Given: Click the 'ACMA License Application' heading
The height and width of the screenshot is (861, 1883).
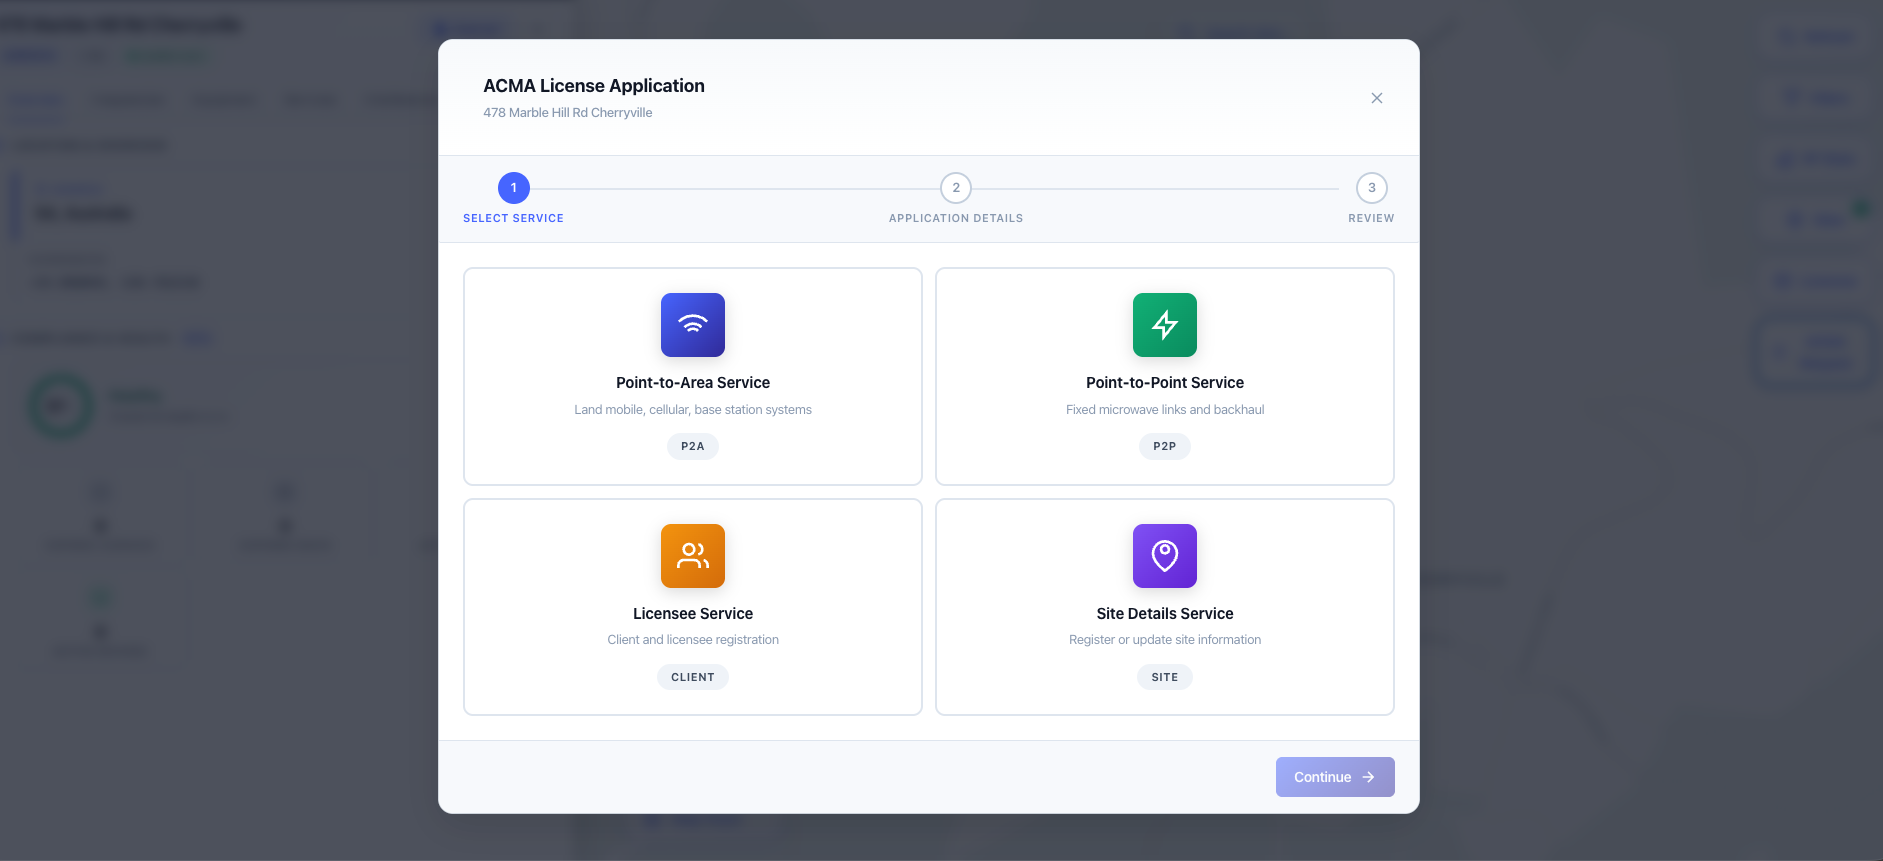Looking at the screenshot, I should 594,86.
